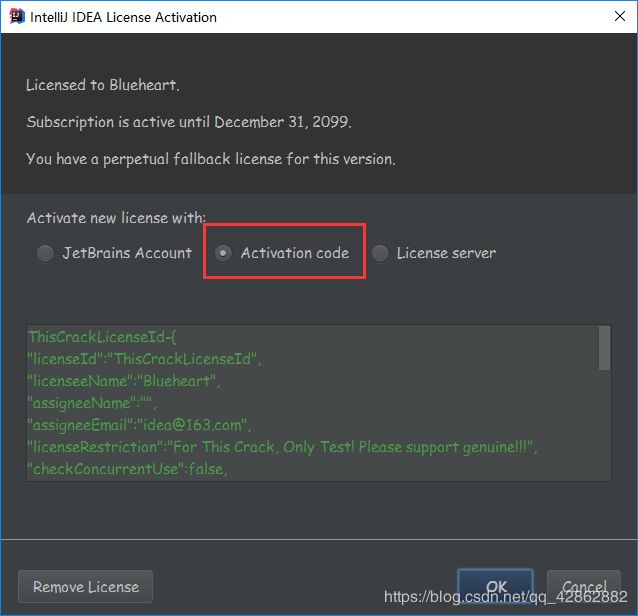
Task: Click the "assigneeName" line in code area
Action: [x=92, y=403]
